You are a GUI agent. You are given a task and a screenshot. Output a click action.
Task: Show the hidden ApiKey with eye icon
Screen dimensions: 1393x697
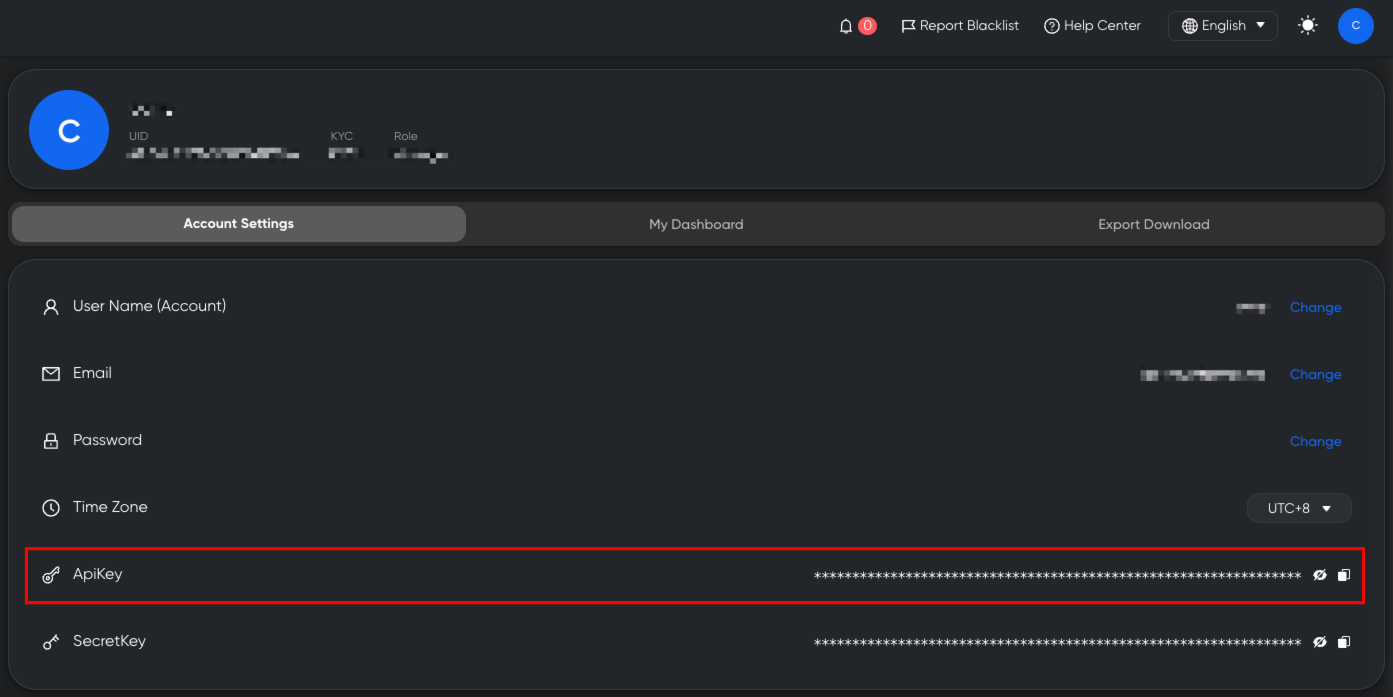coord(1319,575)
